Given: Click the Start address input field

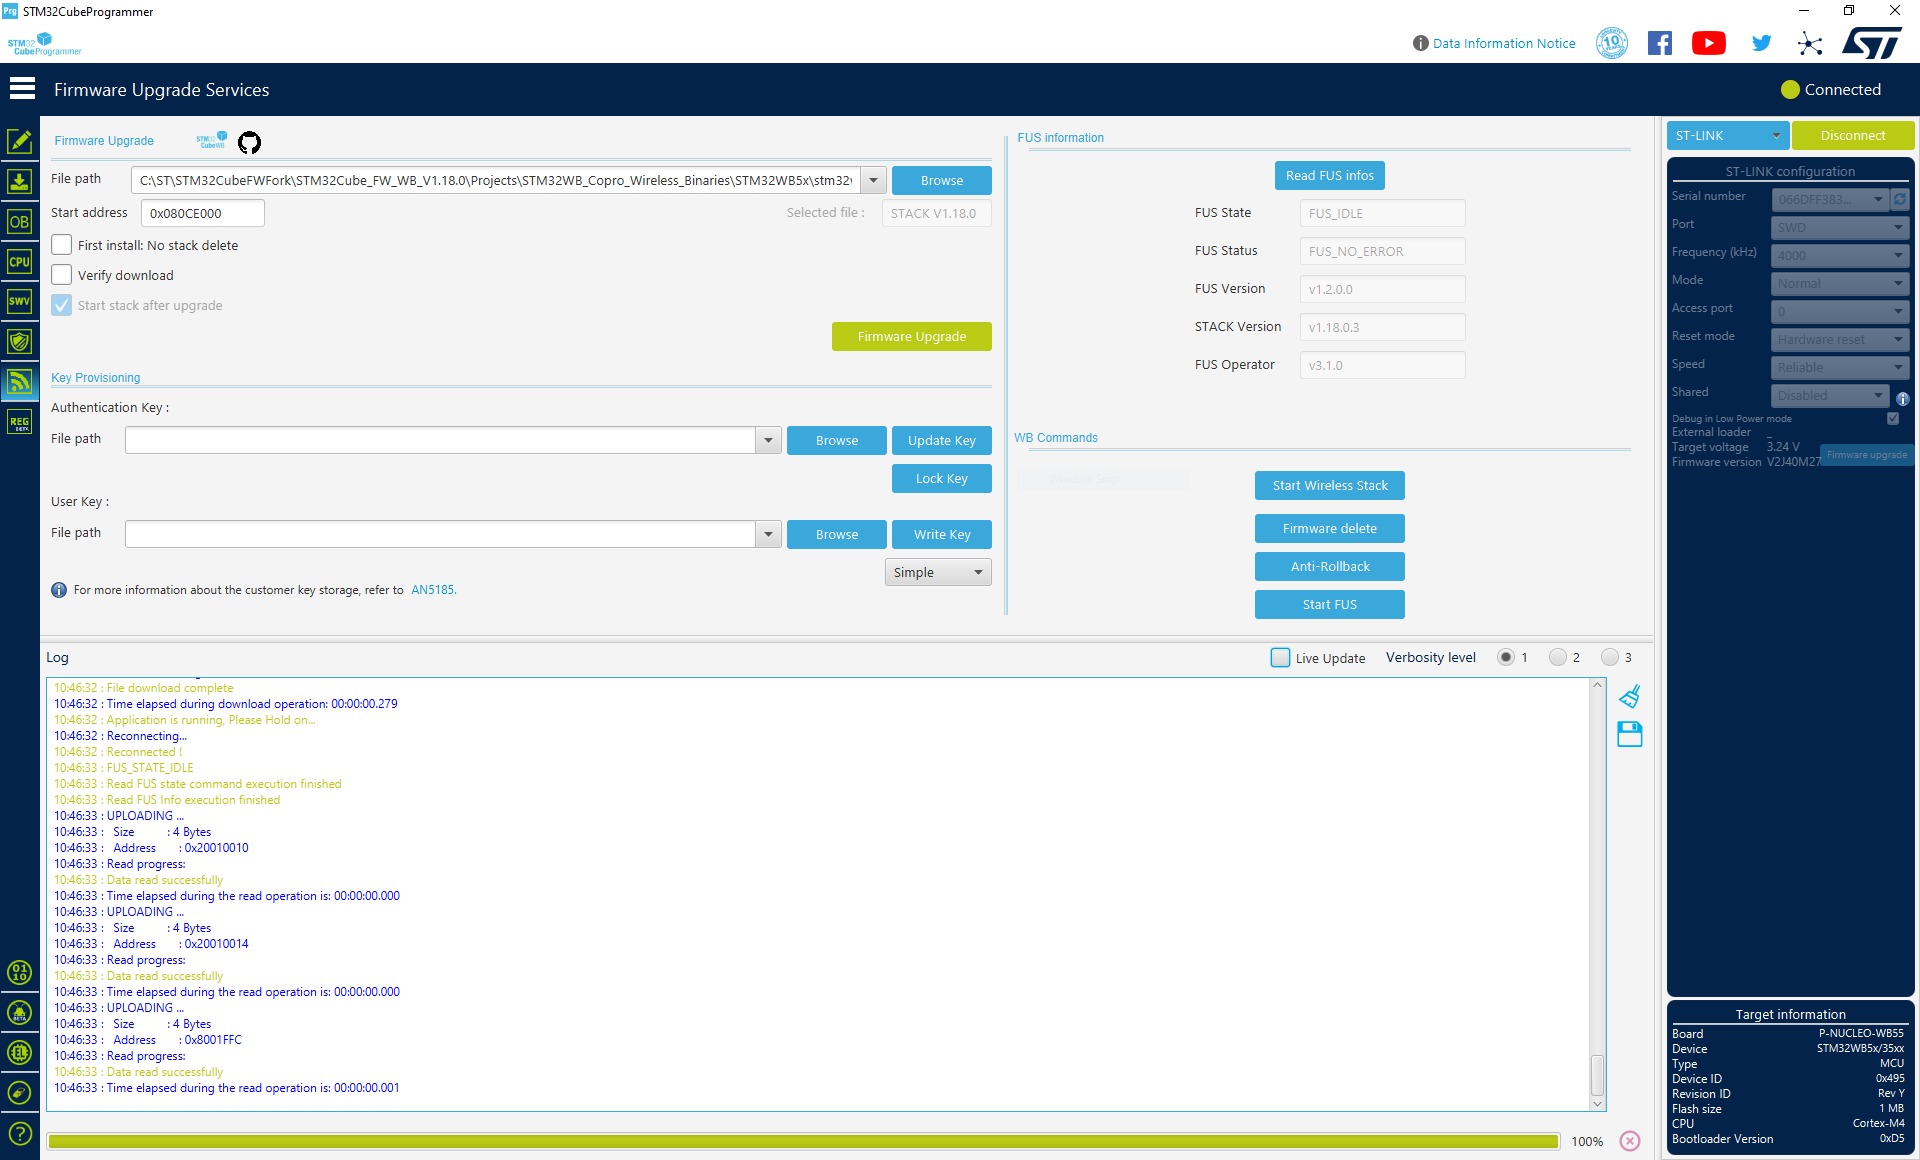Looking at the screenshot, I should coord(202,213).
